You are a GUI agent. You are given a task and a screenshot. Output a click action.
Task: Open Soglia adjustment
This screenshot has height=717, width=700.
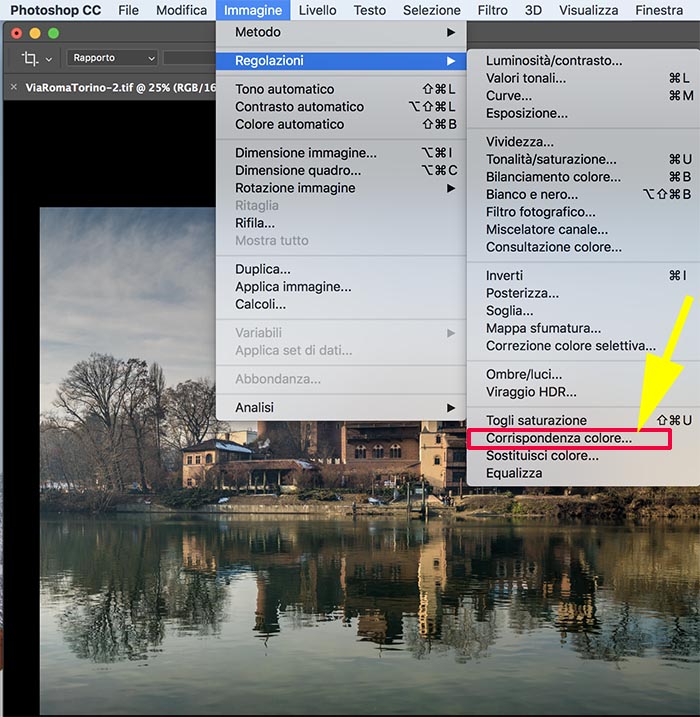[x=583, y=311]
